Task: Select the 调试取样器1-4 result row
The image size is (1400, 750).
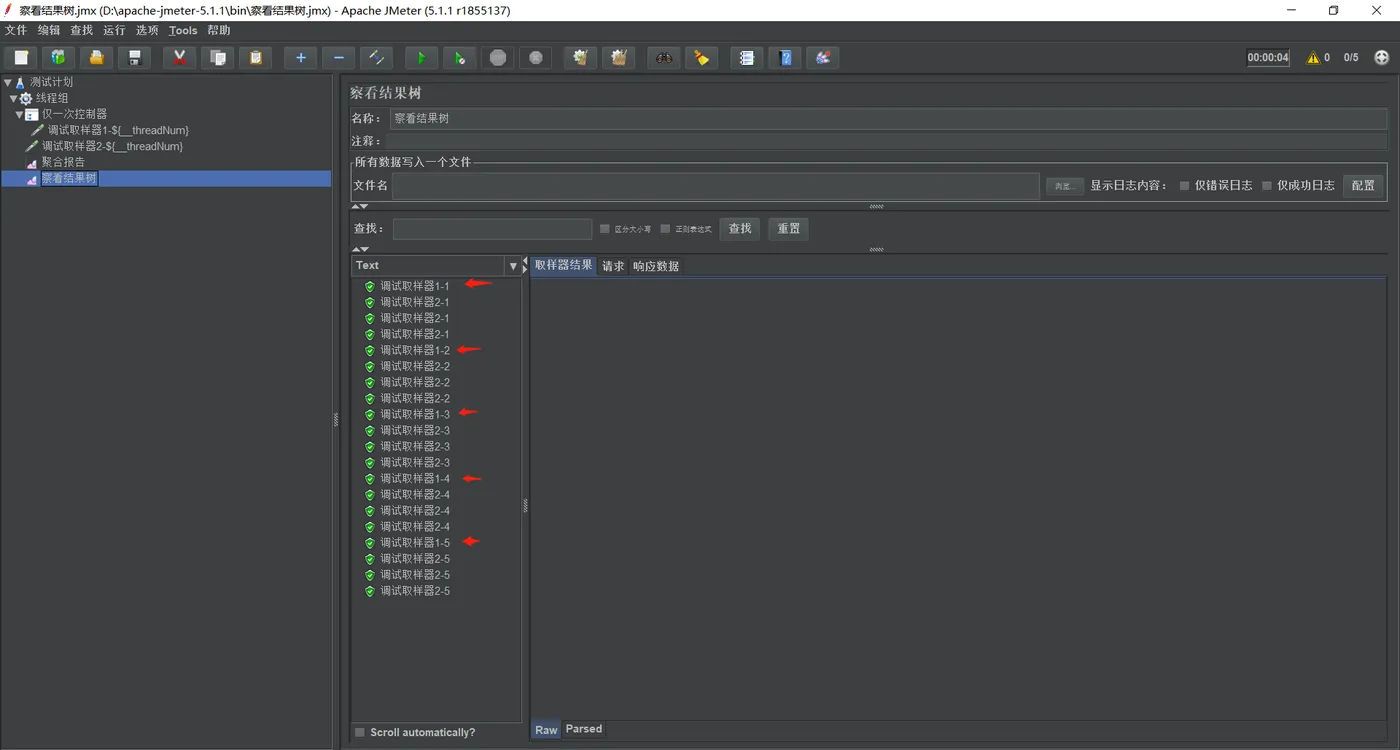Action: 415,478
